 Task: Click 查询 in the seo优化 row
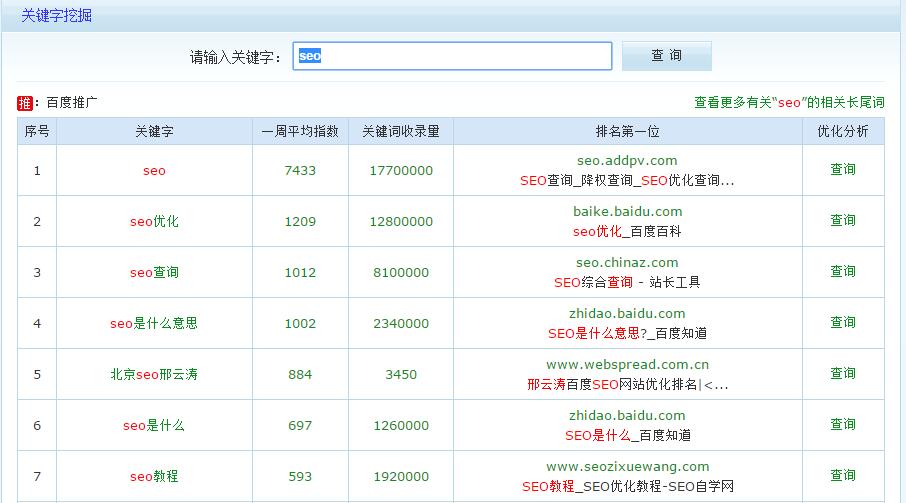pos(842,221)
